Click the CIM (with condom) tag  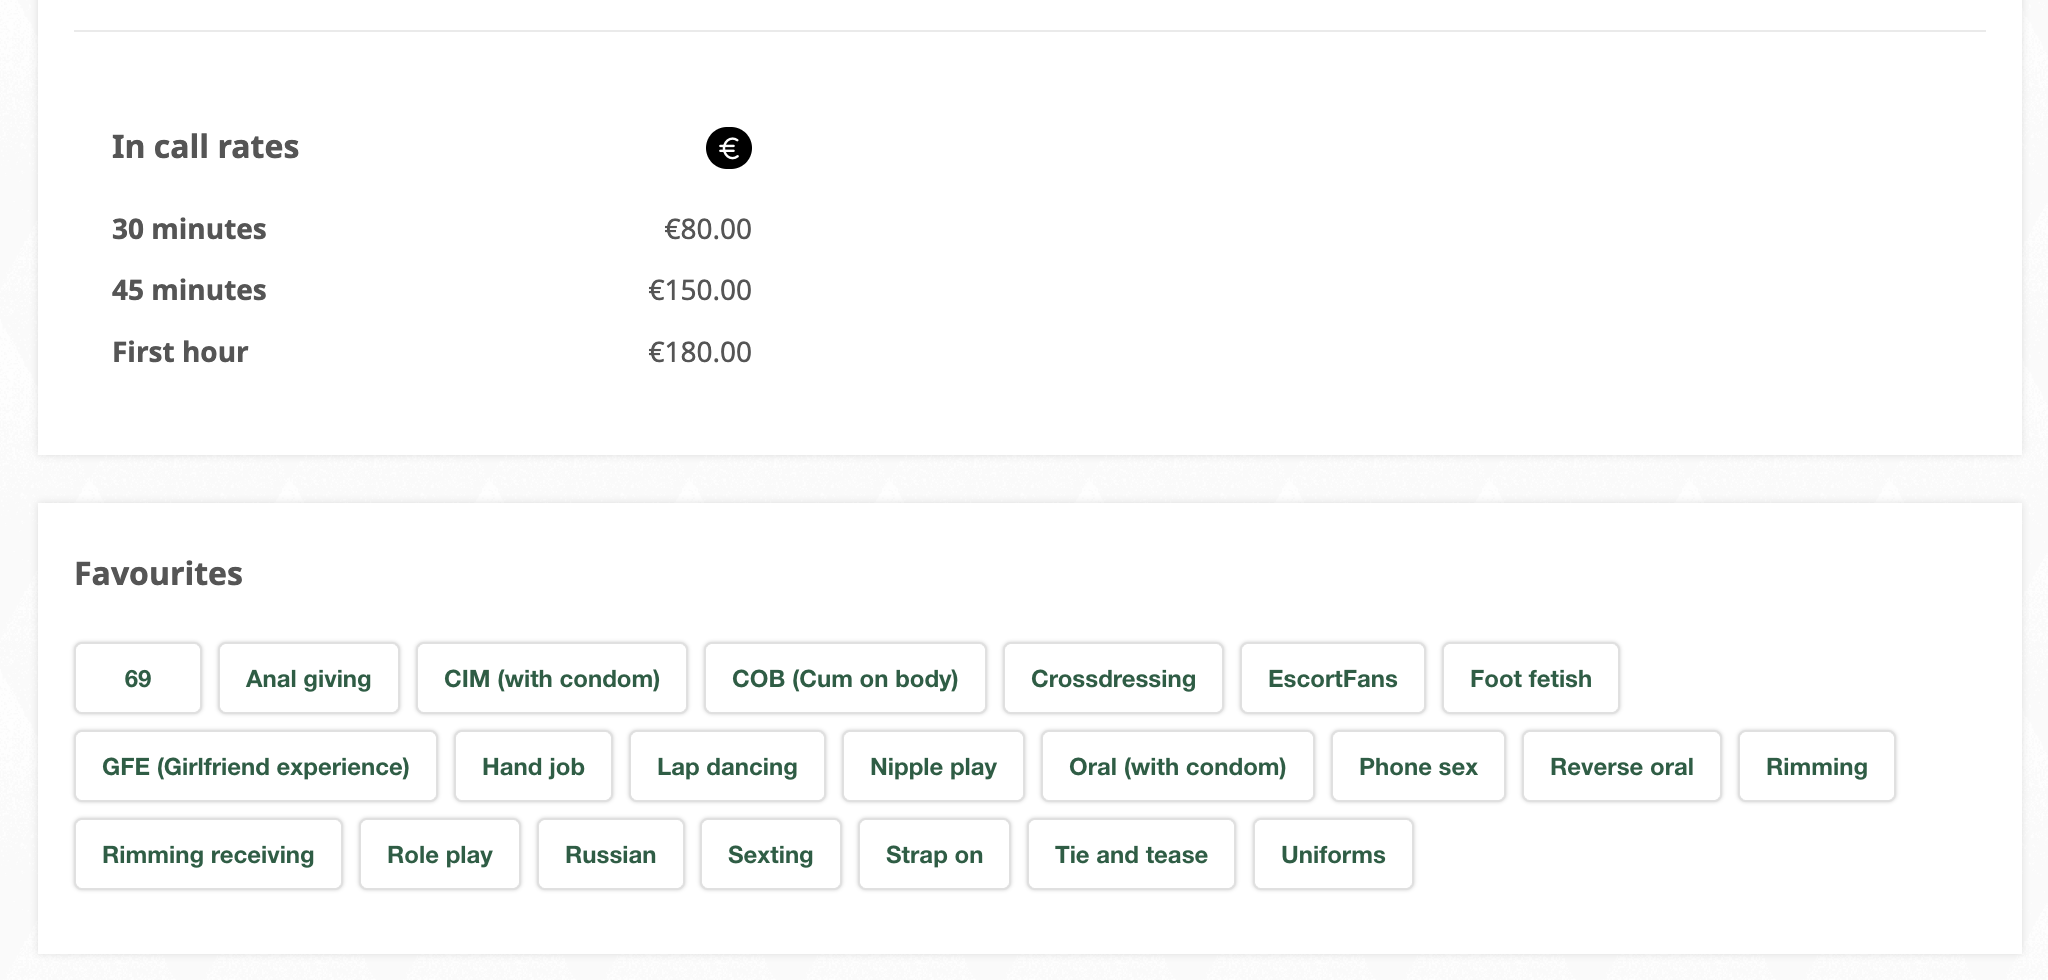(x=552, y=678)
